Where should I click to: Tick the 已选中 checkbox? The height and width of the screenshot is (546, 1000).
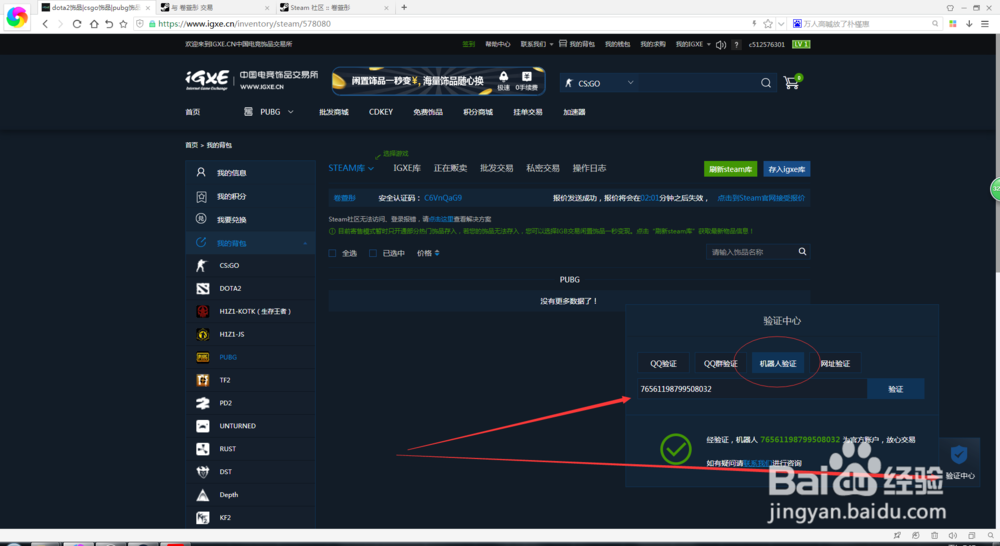(x=373, y=253)
